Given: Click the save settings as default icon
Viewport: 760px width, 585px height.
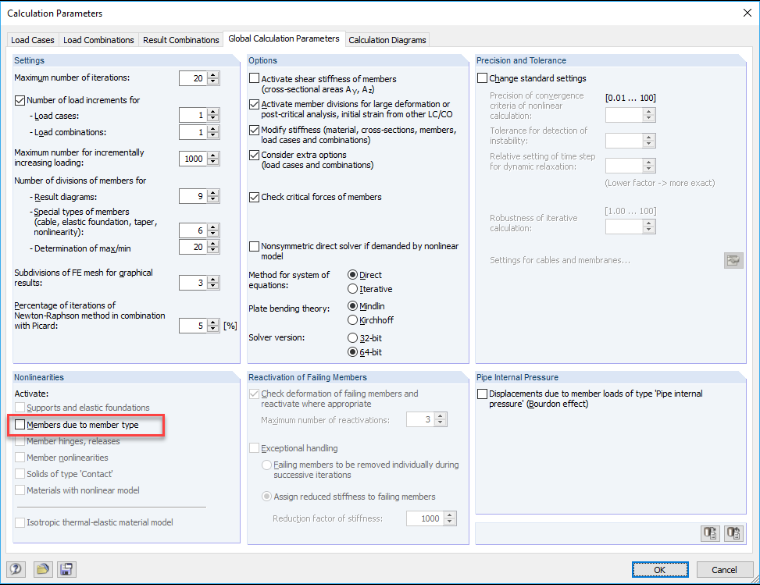Looking at the screenshot, I should point(66,569).
